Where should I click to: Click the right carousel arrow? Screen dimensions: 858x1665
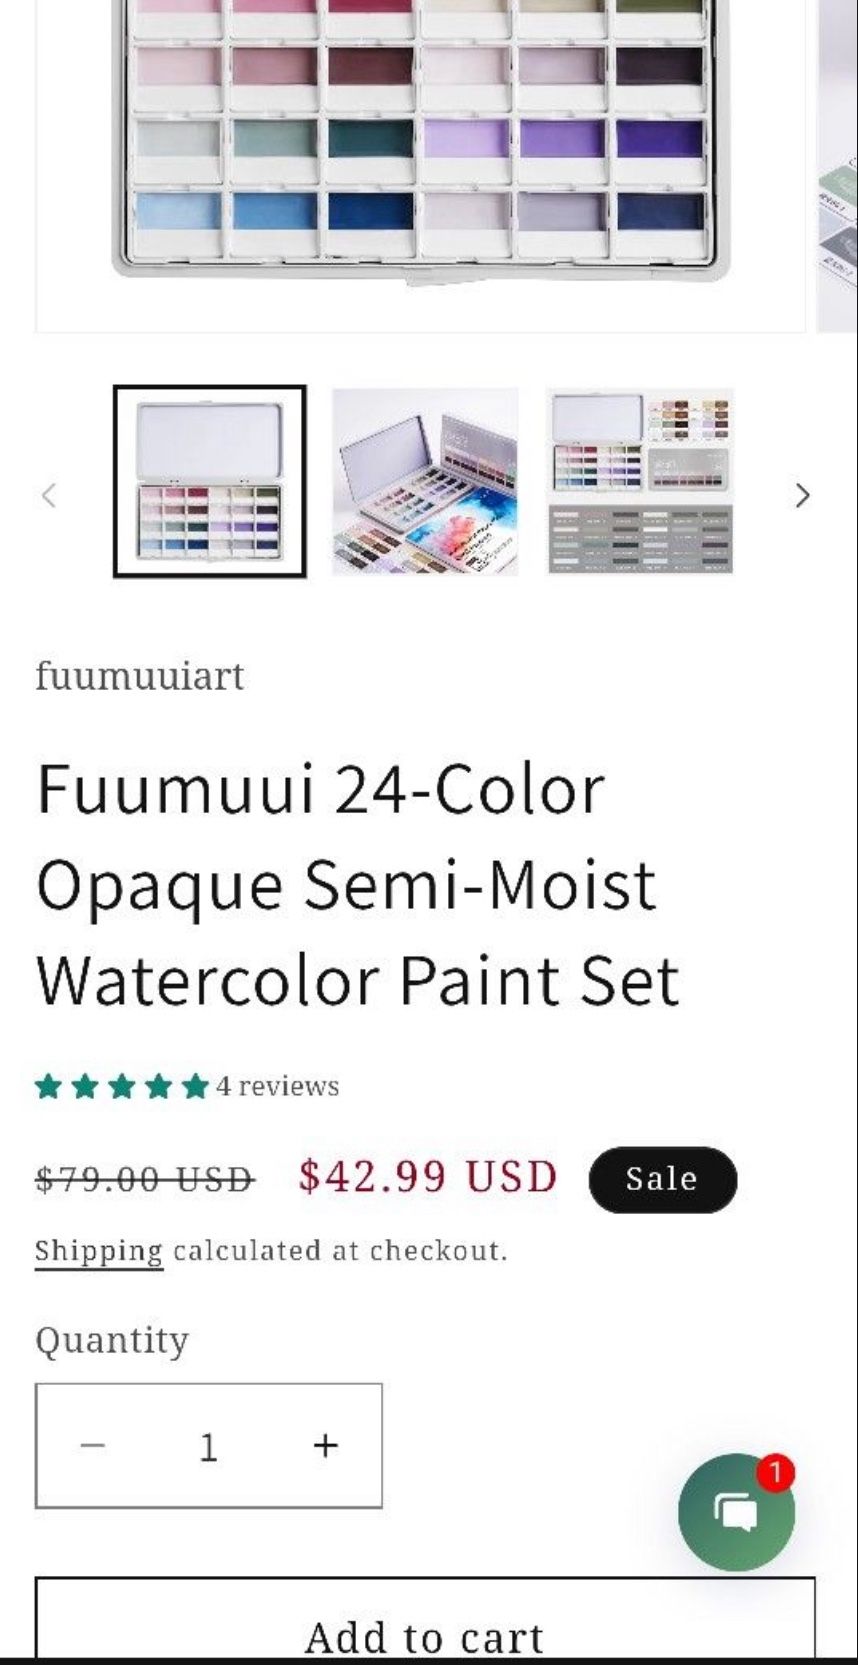tap(803, 496)
